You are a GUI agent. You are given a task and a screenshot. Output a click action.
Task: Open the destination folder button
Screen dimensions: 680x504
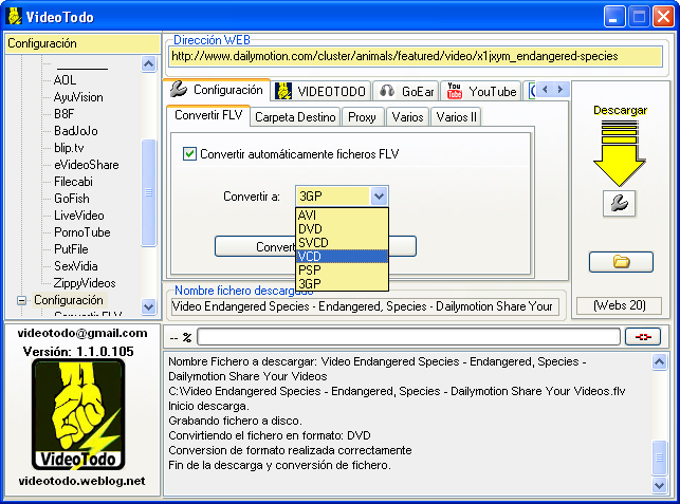tap(621, 262)
